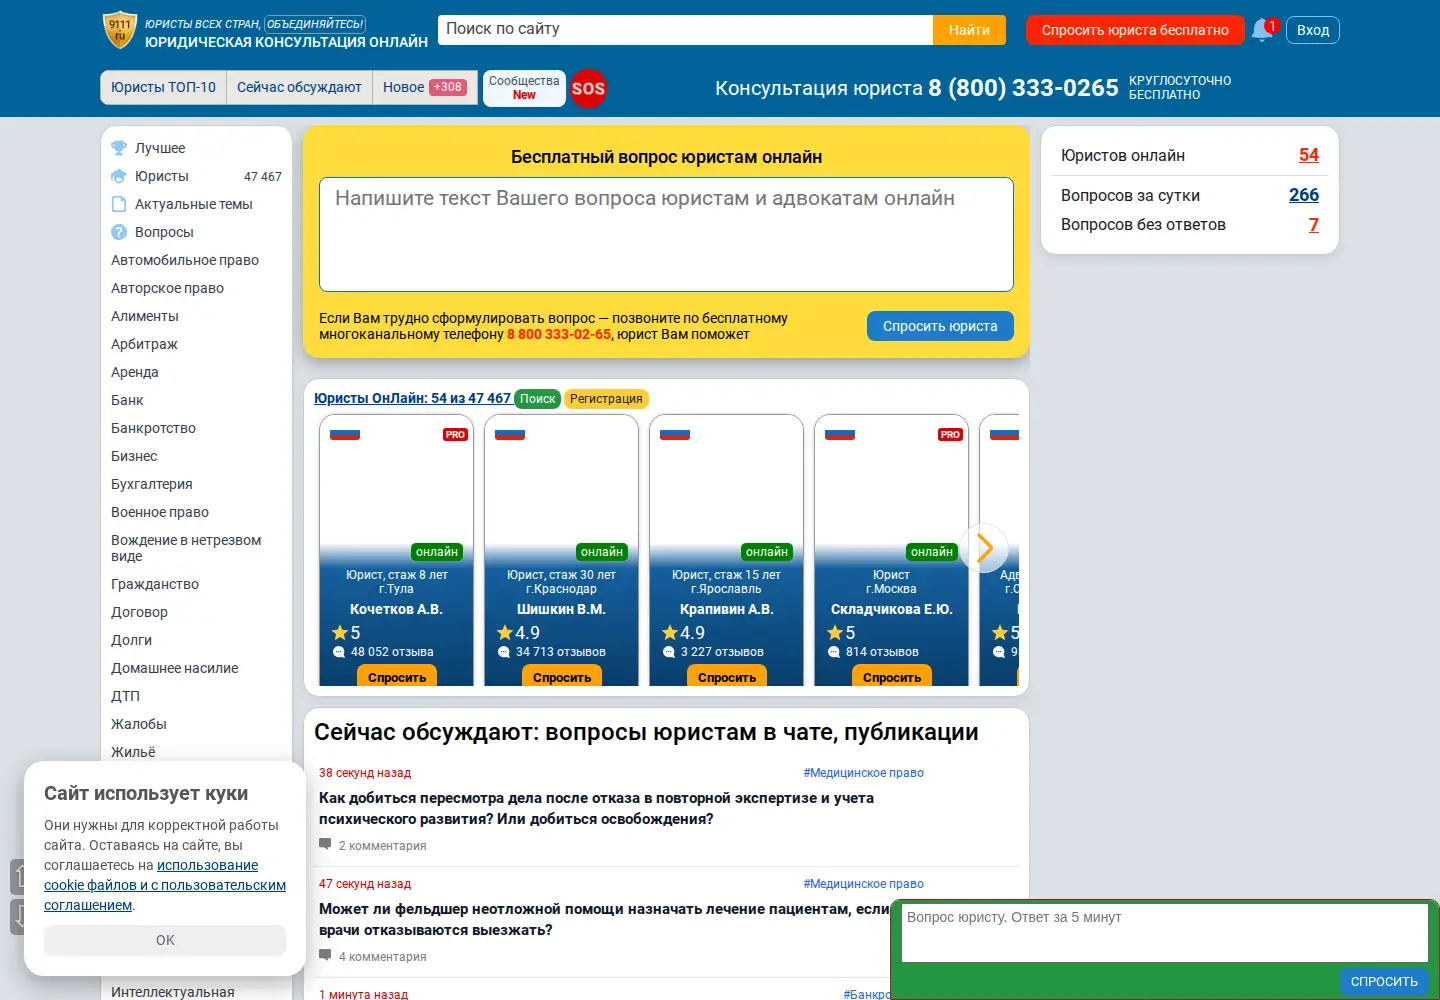Select Алименты category in the sidebar
Viewport: 1440px width, 1000px height.
(145, 316)
